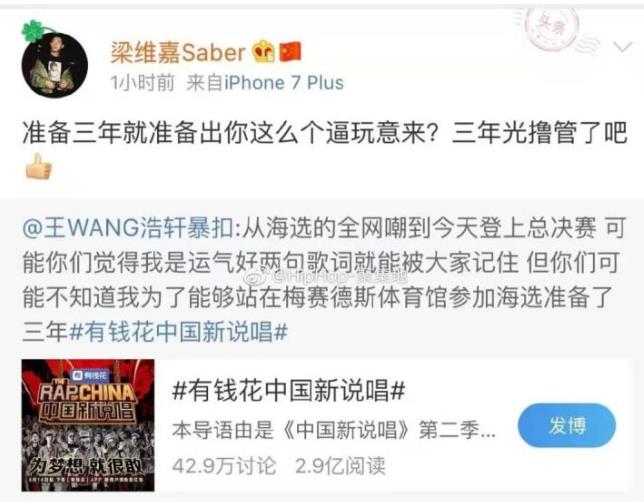
Task: Tap the gold crown membership badge
Action: [263, 52]
